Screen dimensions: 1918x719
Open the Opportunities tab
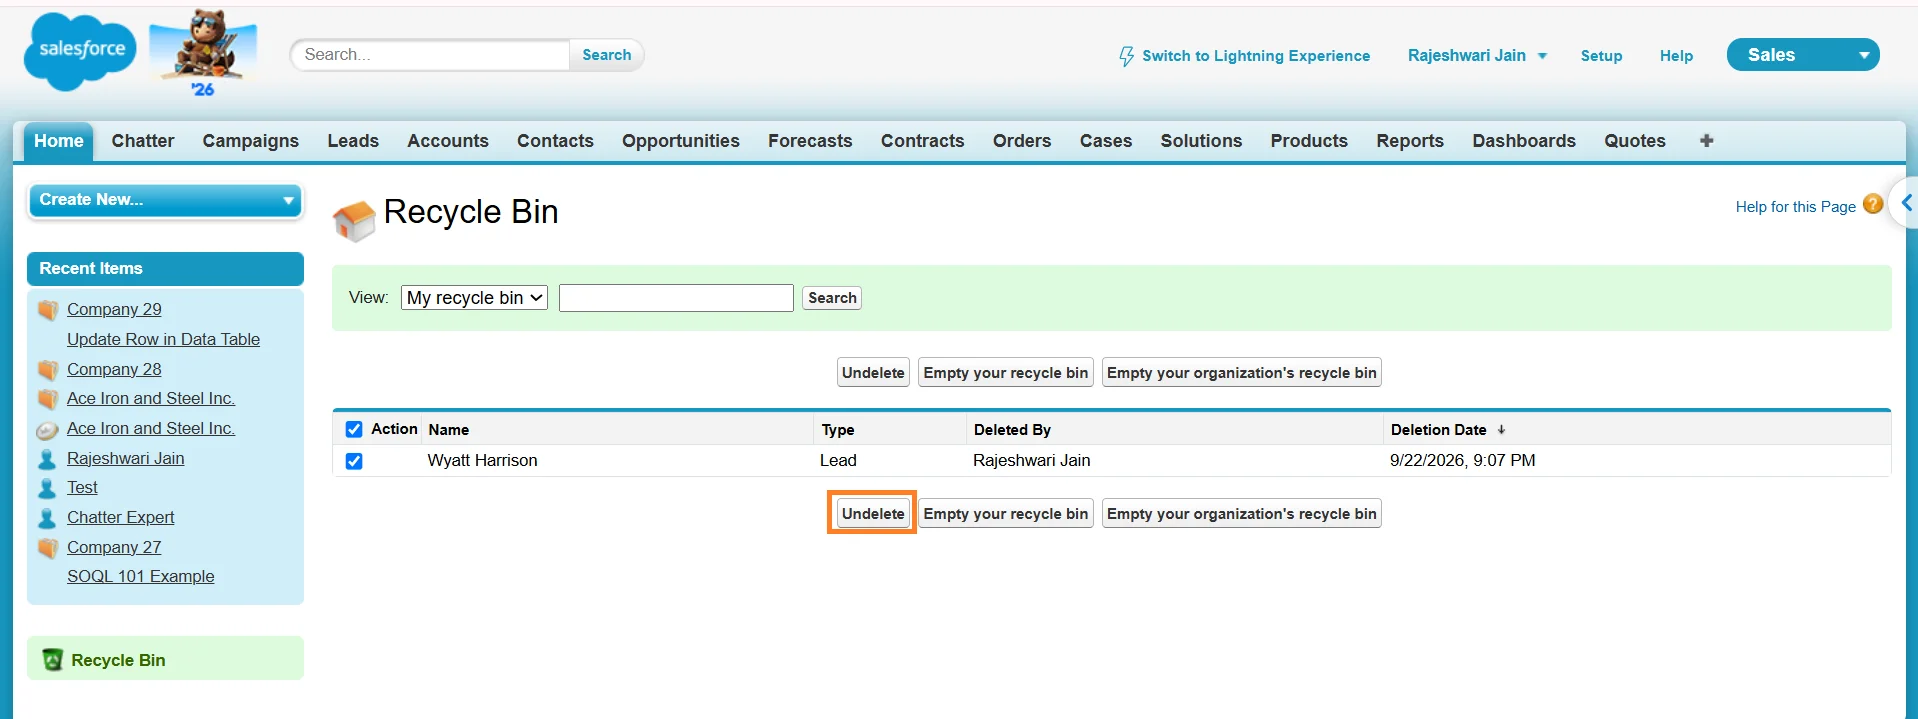(x=681, y=141)
